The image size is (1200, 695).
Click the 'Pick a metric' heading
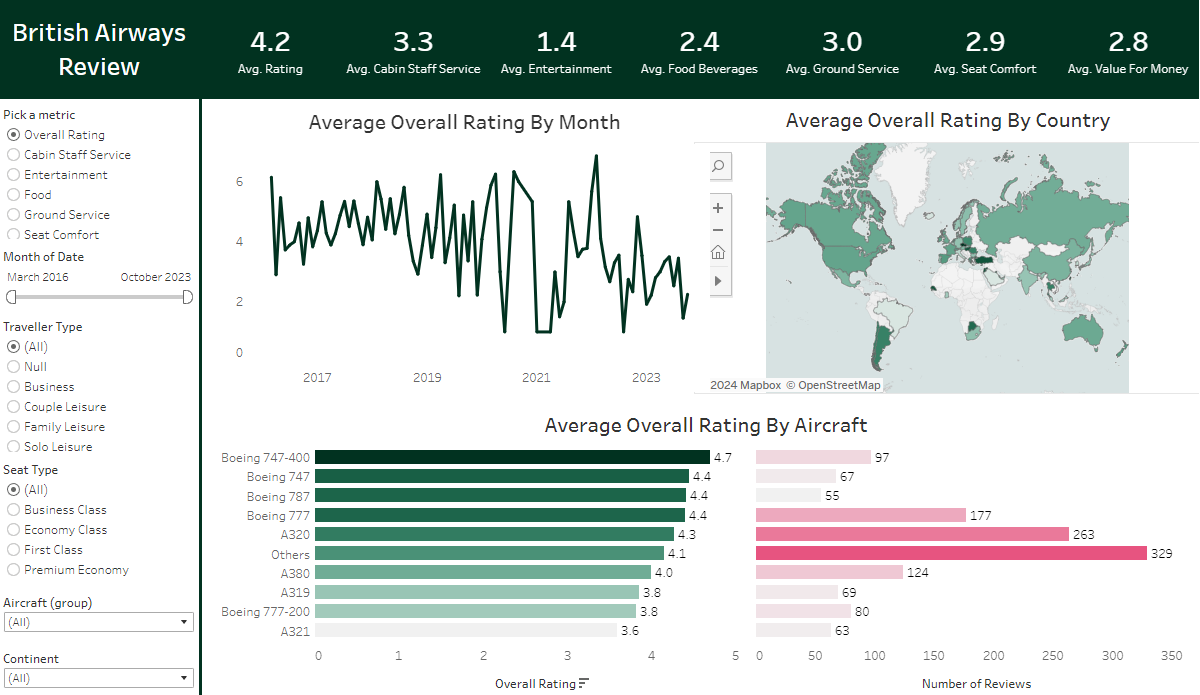point(39,115)
